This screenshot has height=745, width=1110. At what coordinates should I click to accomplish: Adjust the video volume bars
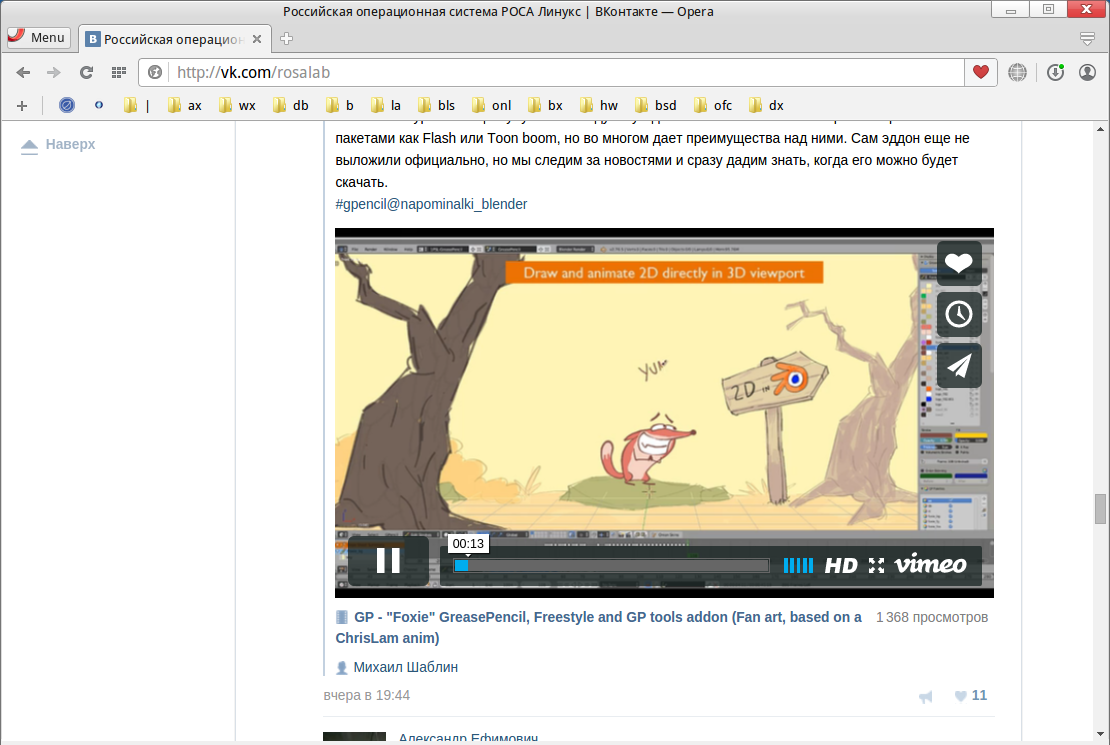(x=798, y=565)
